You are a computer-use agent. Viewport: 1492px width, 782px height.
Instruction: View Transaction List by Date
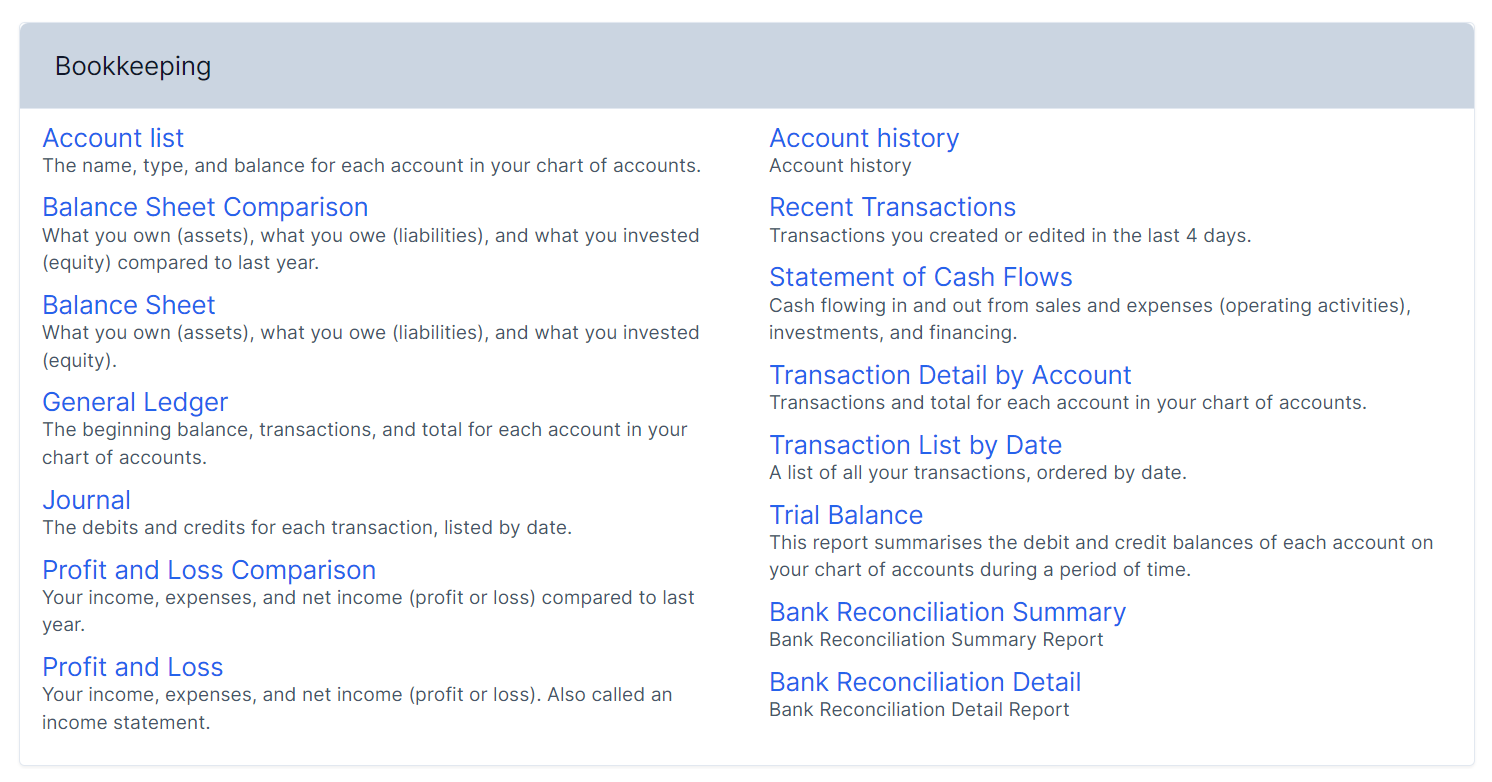(x=915, y=445)
